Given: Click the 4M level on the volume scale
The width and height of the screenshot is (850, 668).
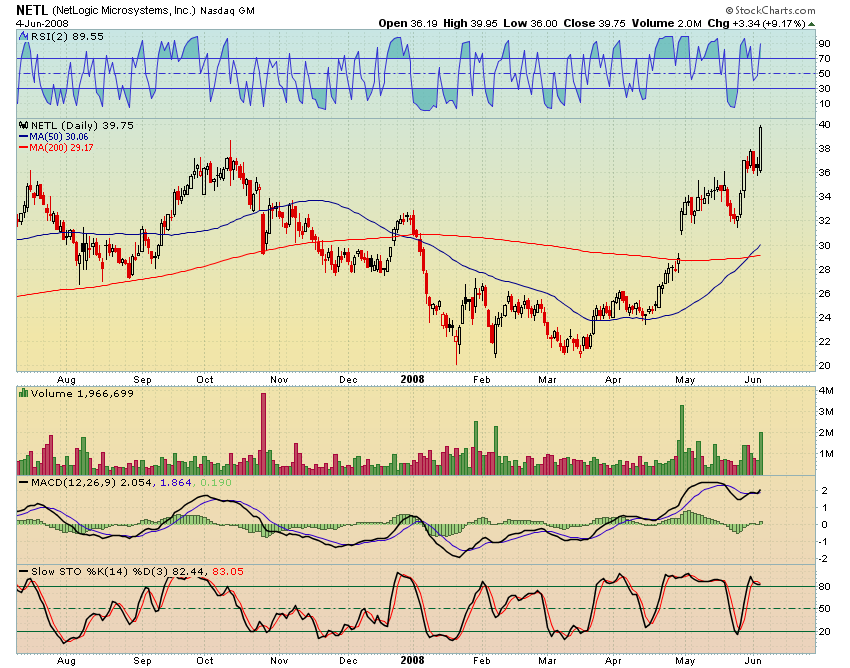Looking at the screenshot, I should pyautogui.click(x=826, y=390).
